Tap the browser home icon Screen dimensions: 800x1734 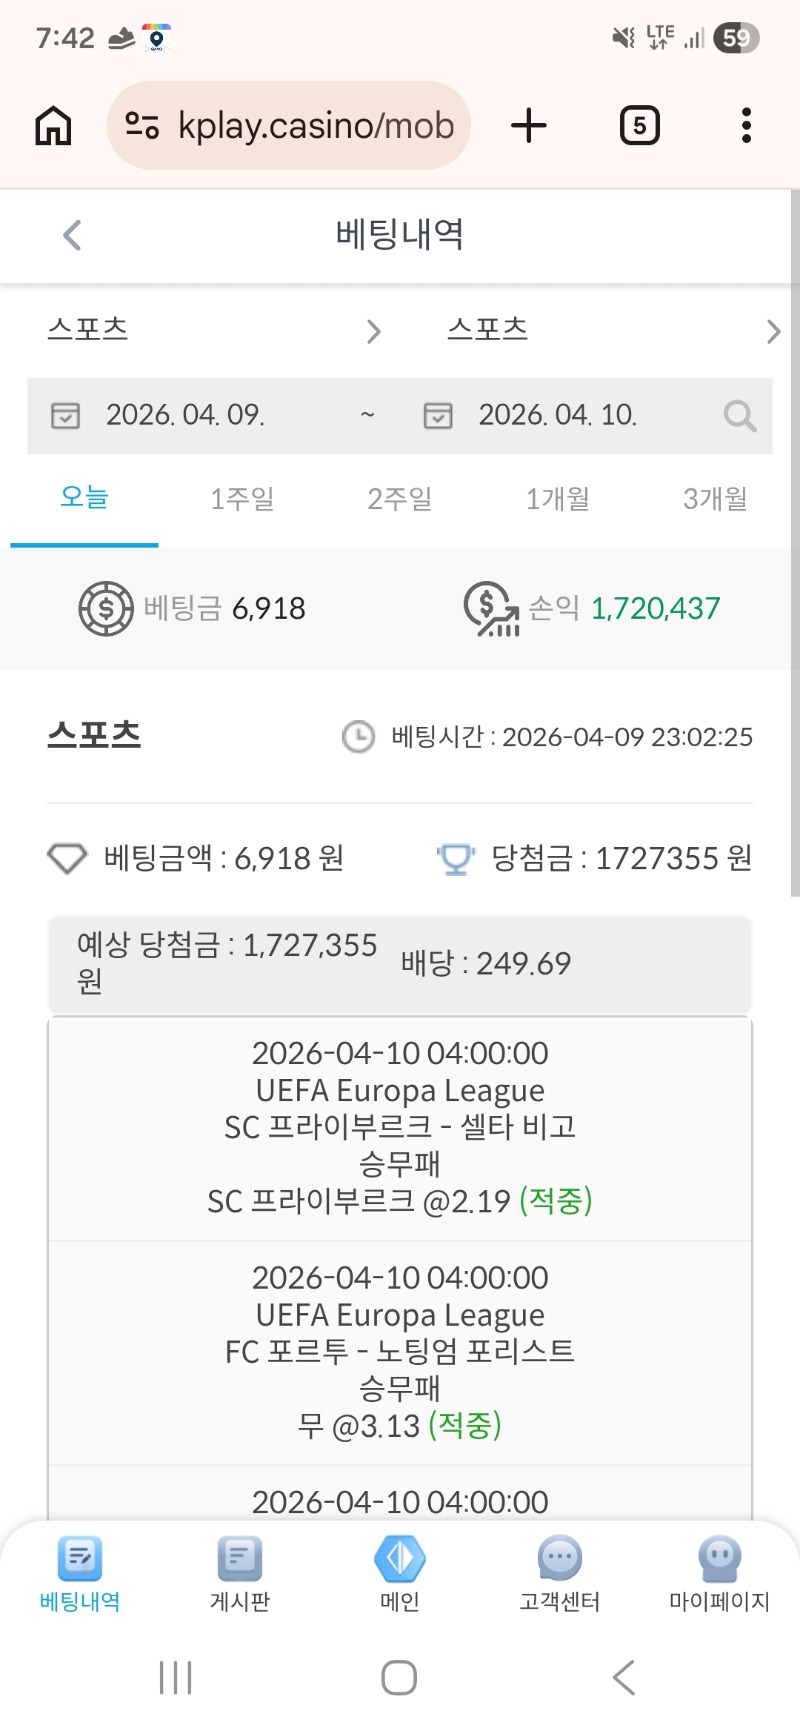tap(53, 126)
